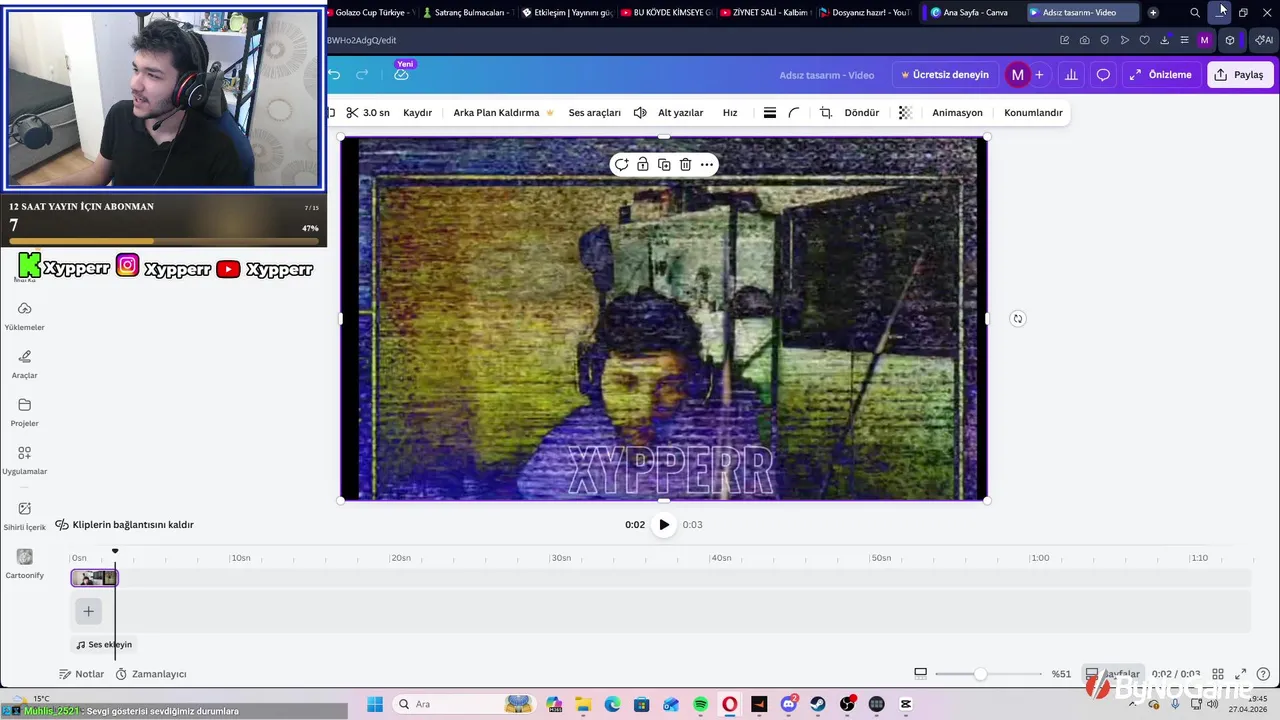Select the video clip thumbnail in the timeline

[x=94, y=578]
